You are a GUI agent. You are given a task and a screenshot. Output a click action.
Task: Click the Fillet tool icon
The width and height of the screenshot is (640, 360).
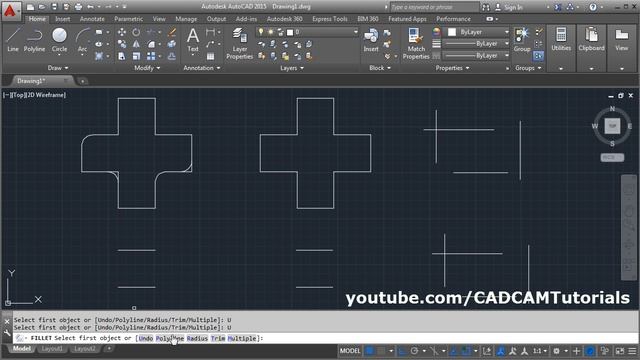pyautogui.click(x=151, y=44)
